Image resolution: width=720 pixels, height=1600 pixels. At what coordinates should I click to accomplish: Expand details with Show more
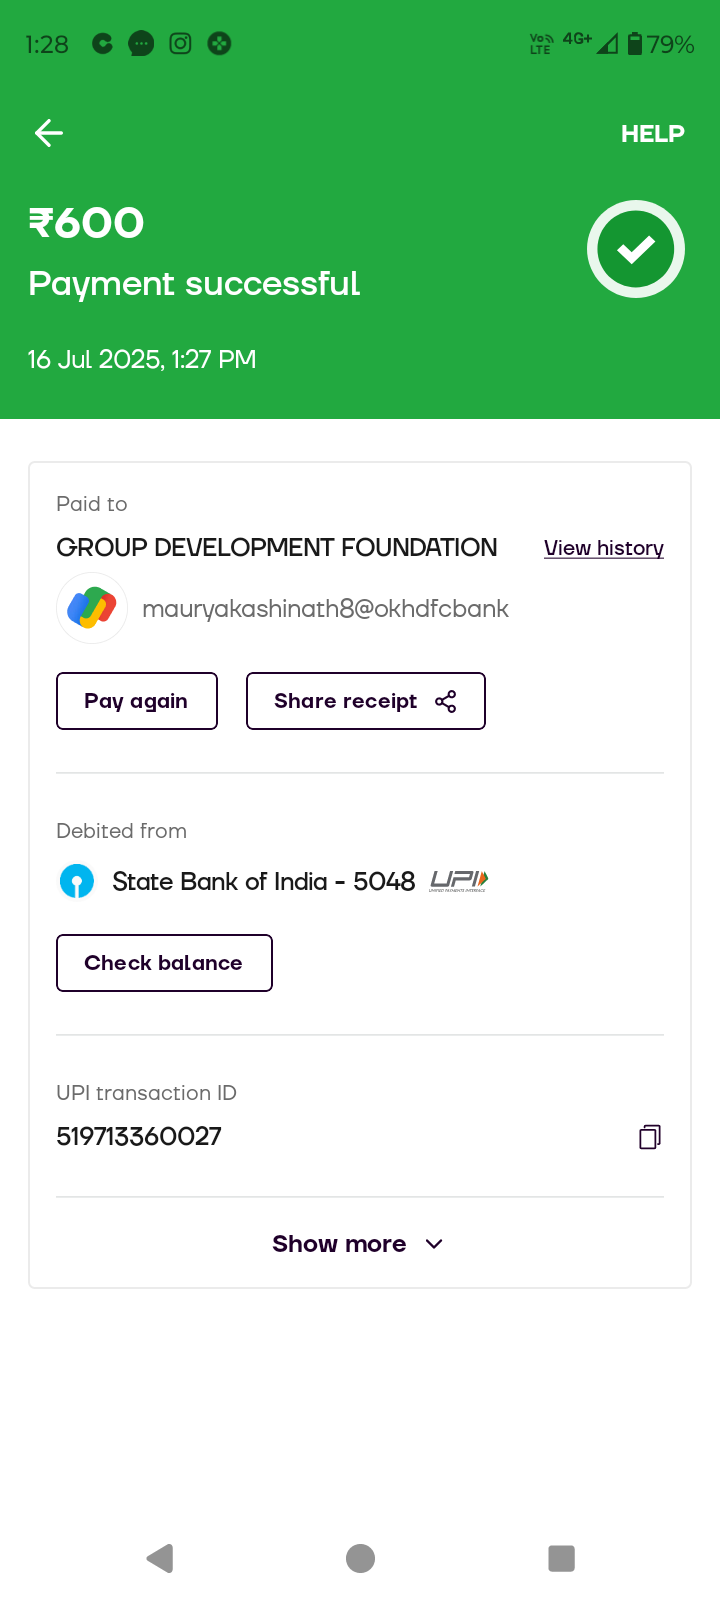tap(340, 1244)
